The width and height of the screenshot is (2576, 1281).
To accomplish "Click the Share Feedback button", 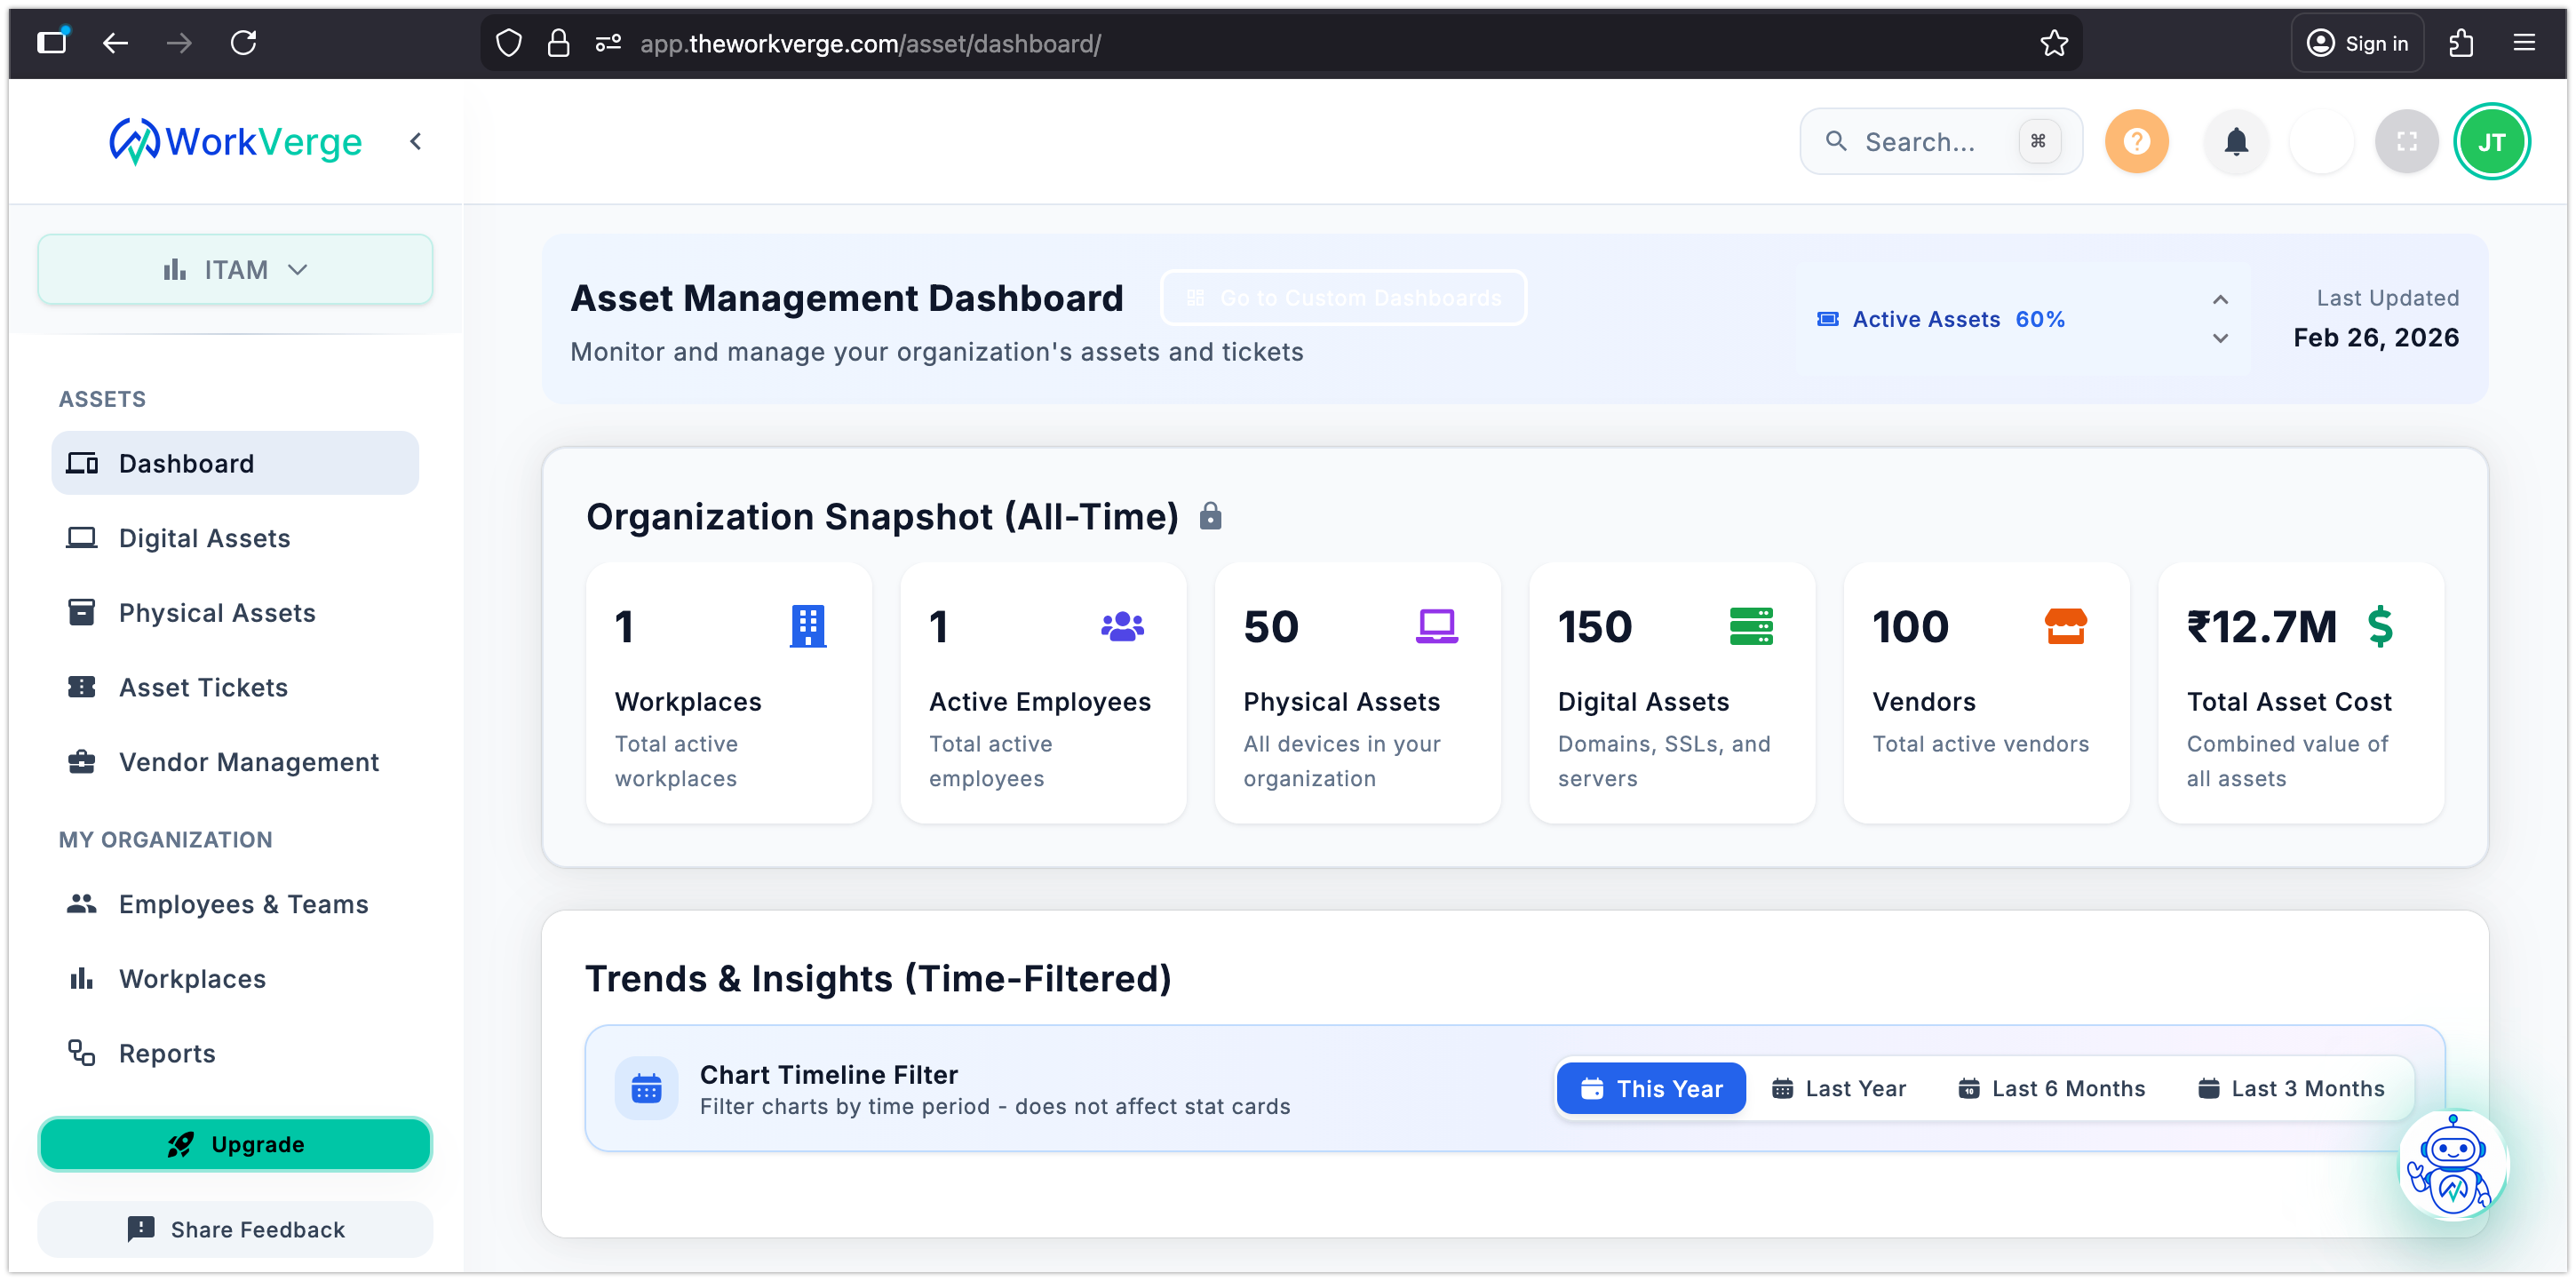I will pos(235,1229).
